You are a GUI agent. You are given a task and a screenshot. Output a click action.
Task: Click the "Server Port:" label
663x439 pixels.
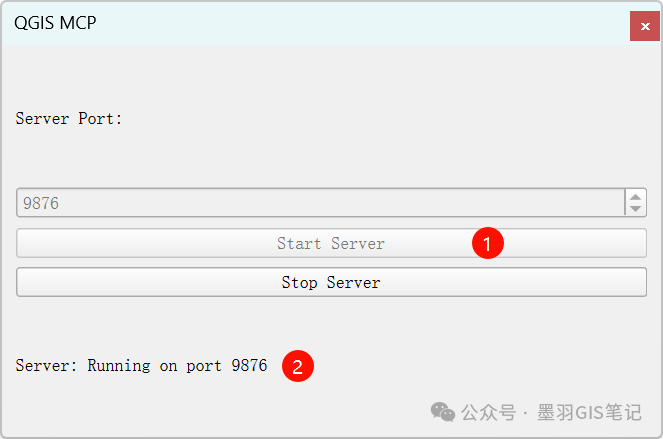pyautogui.click(x=69, y=118)
